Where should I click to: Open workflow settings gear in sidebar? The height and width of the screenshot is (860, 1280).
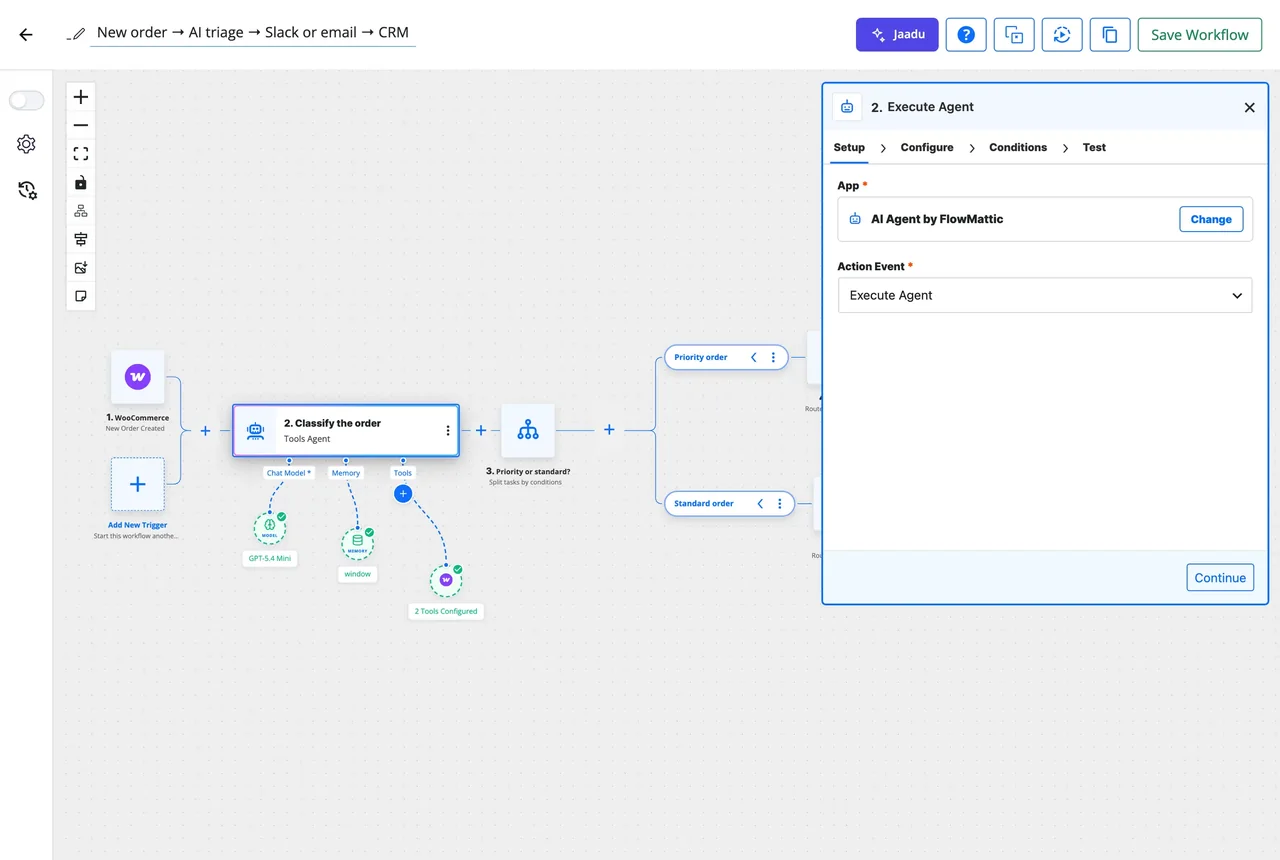(26, 144)
